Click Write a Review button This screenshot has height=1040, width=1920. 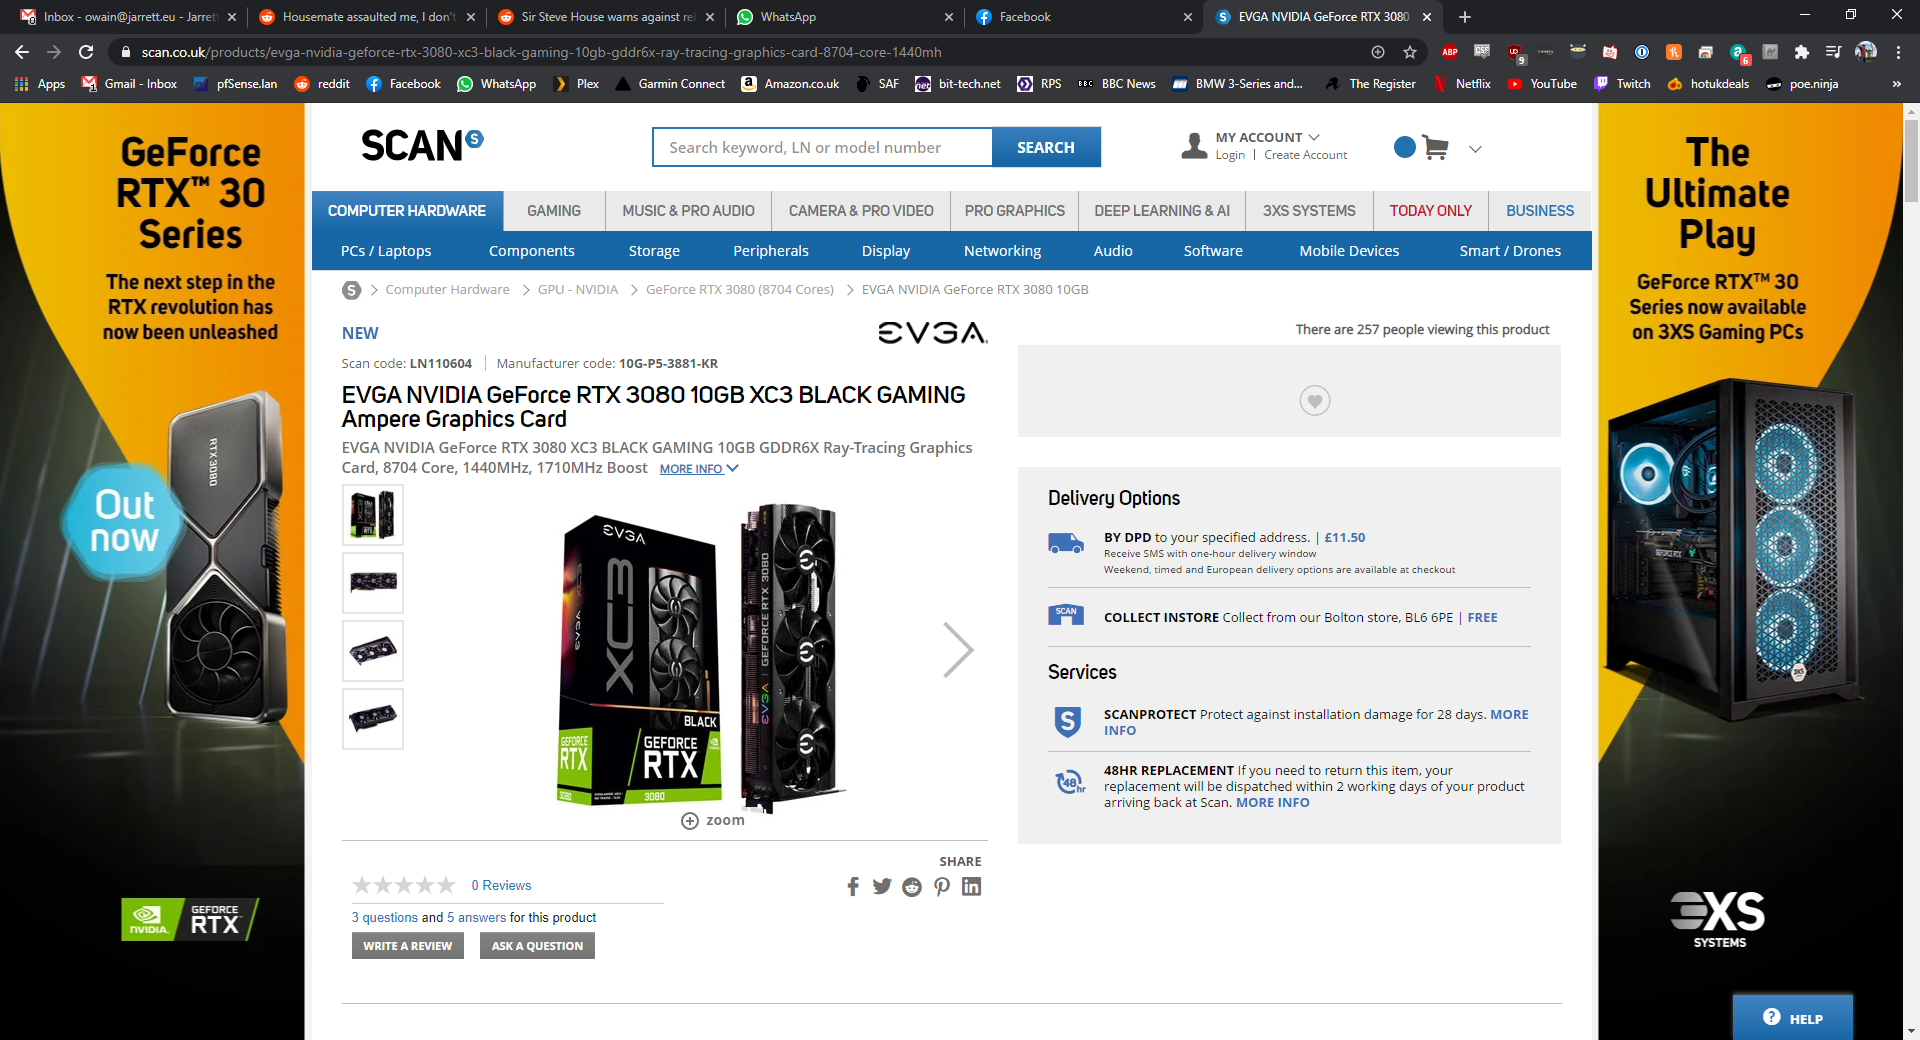pos(408,946)
